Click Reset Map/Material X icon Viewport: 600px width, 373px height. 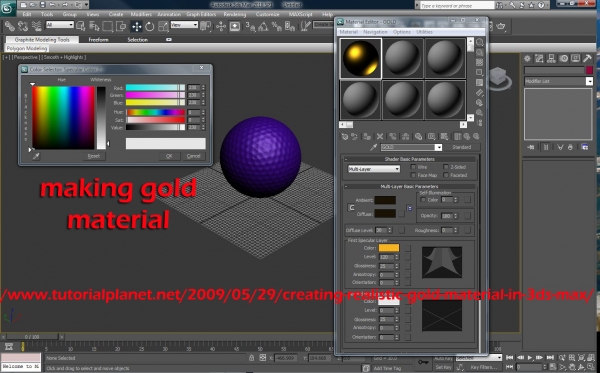coord(380,137)
